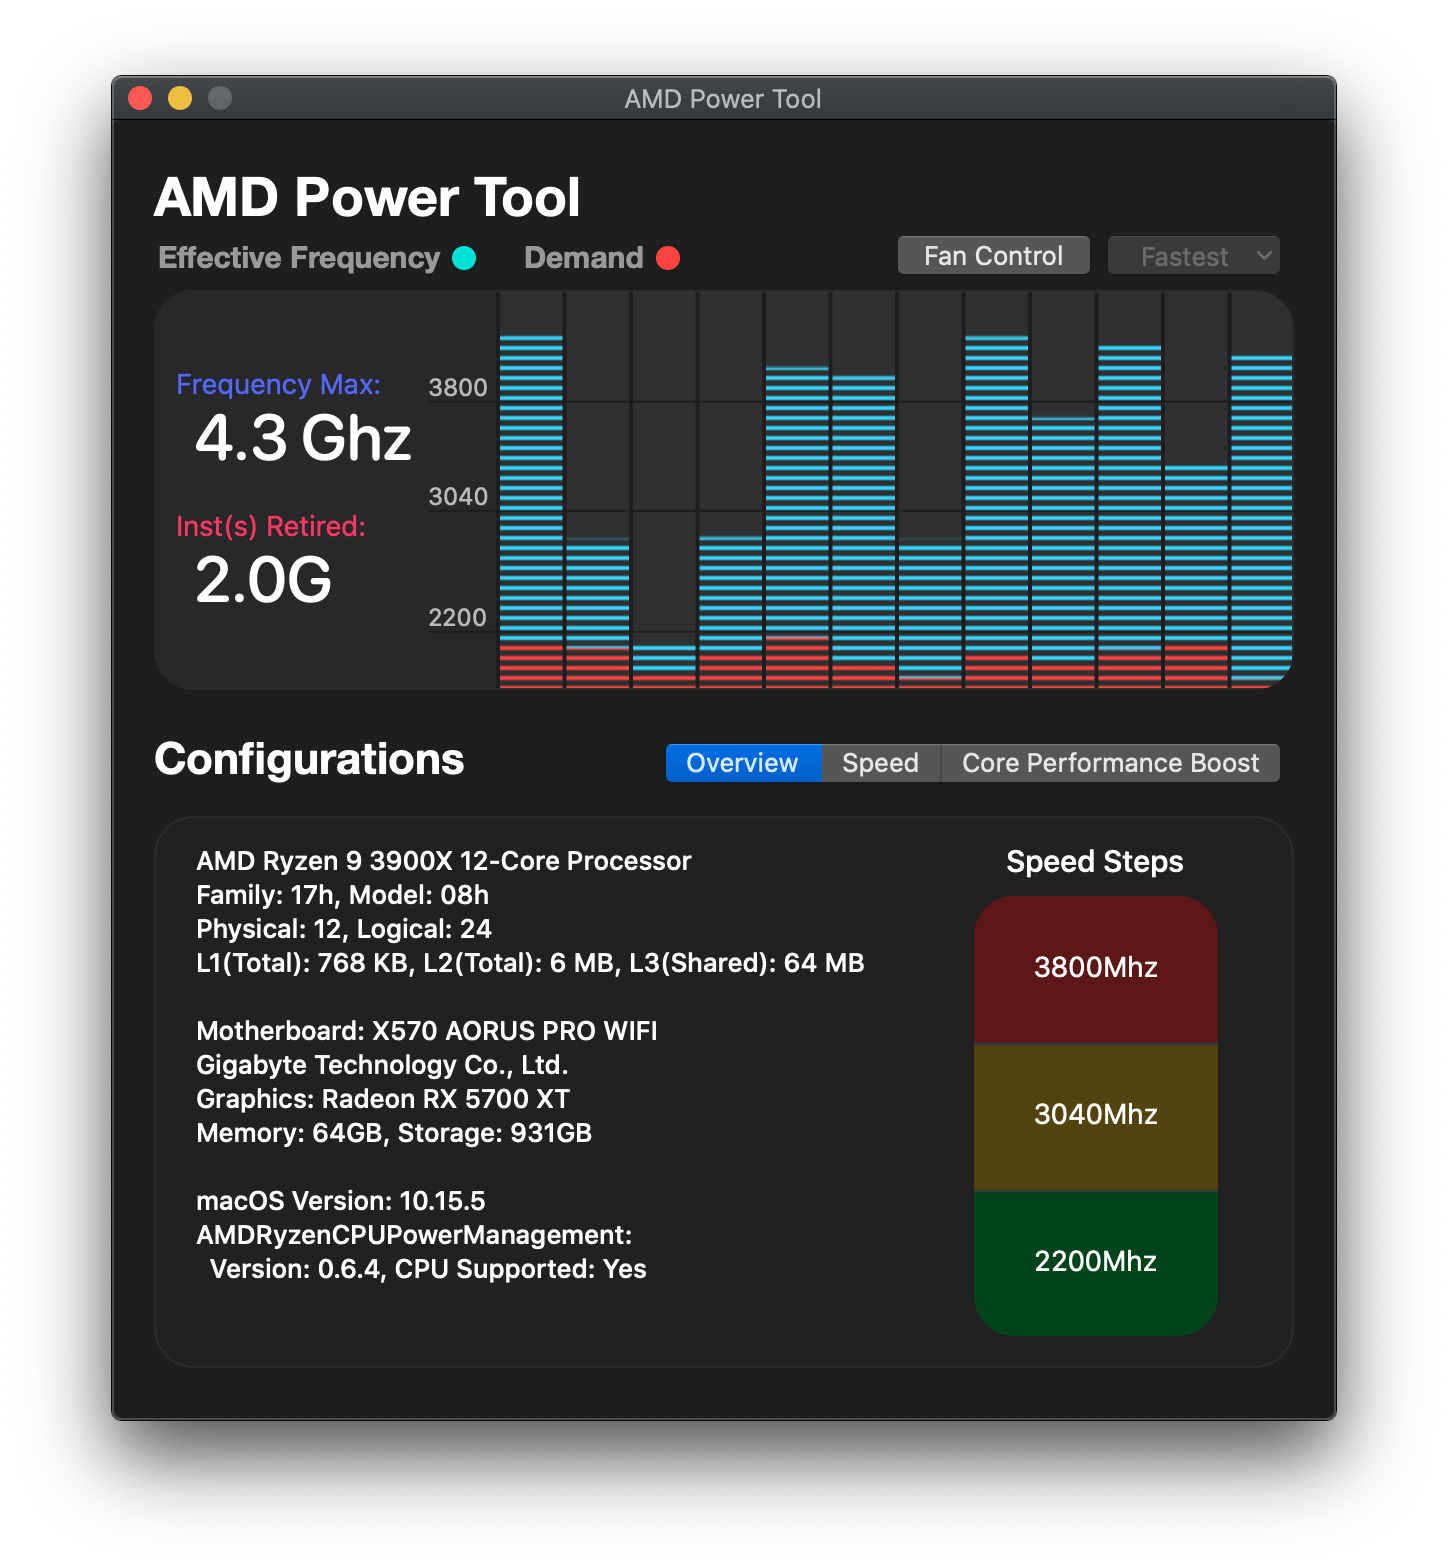The width and height of the screenshot is (1448, 1568).
Task: Click the AMD Ryzen 9 3900X processor line
Action: pos(444,861)
